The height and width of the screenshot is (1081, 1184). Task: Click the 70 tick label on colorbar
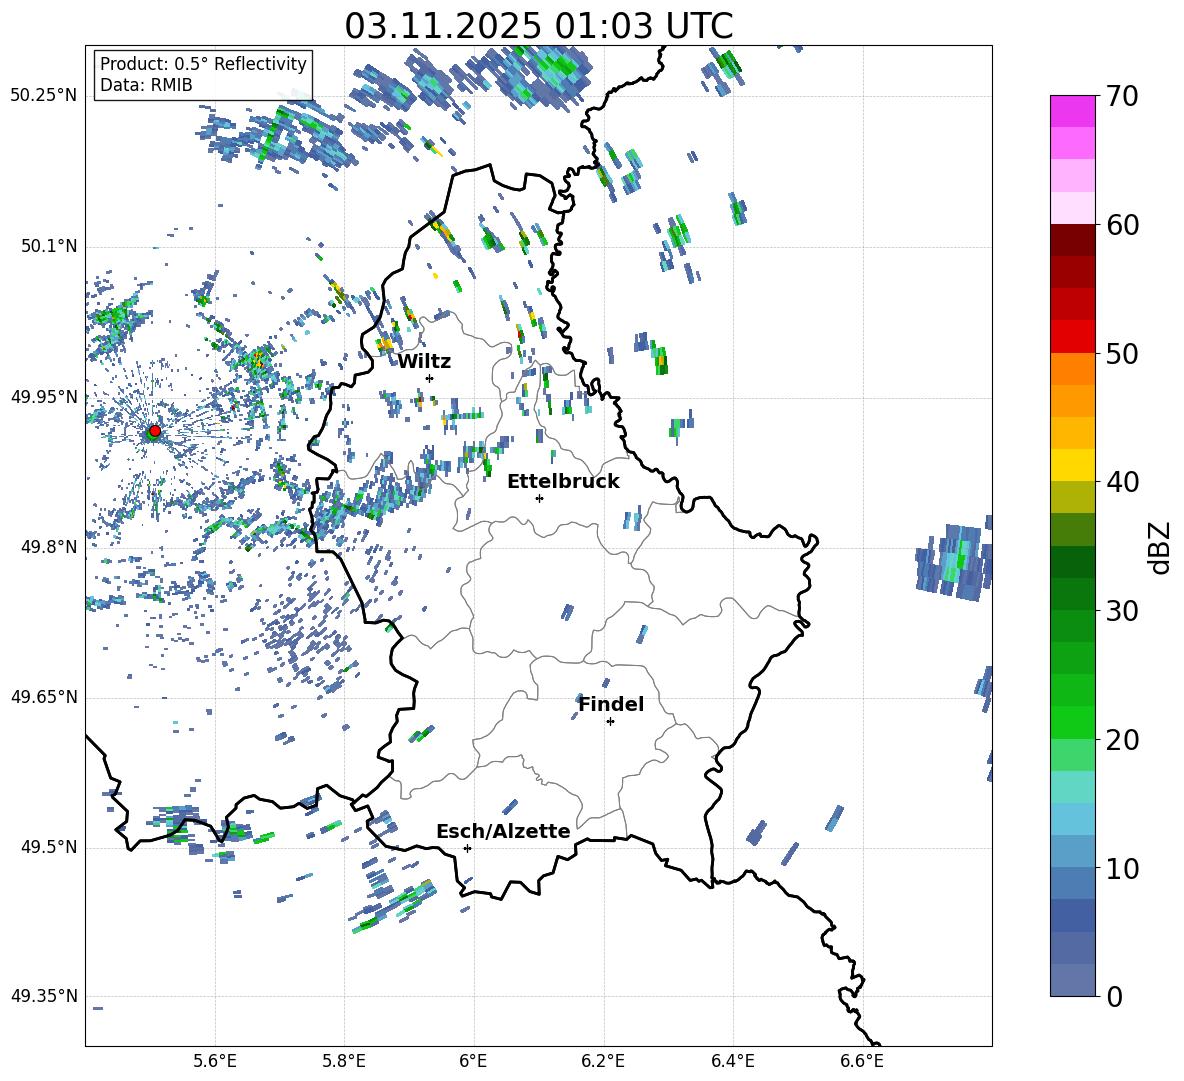pyautogui.click(x=1122, y=97)
